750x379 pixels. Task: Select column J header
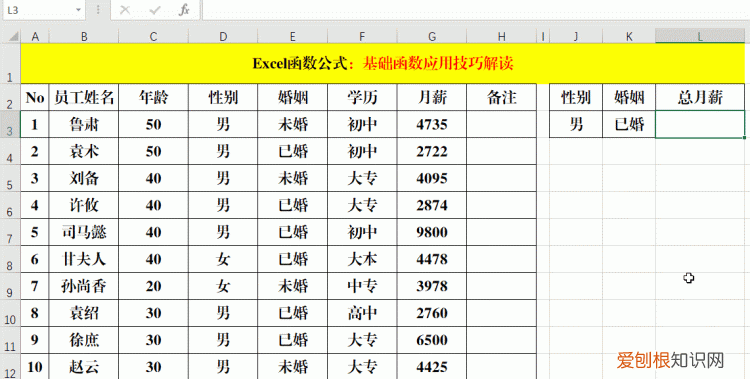pos(576,36)
